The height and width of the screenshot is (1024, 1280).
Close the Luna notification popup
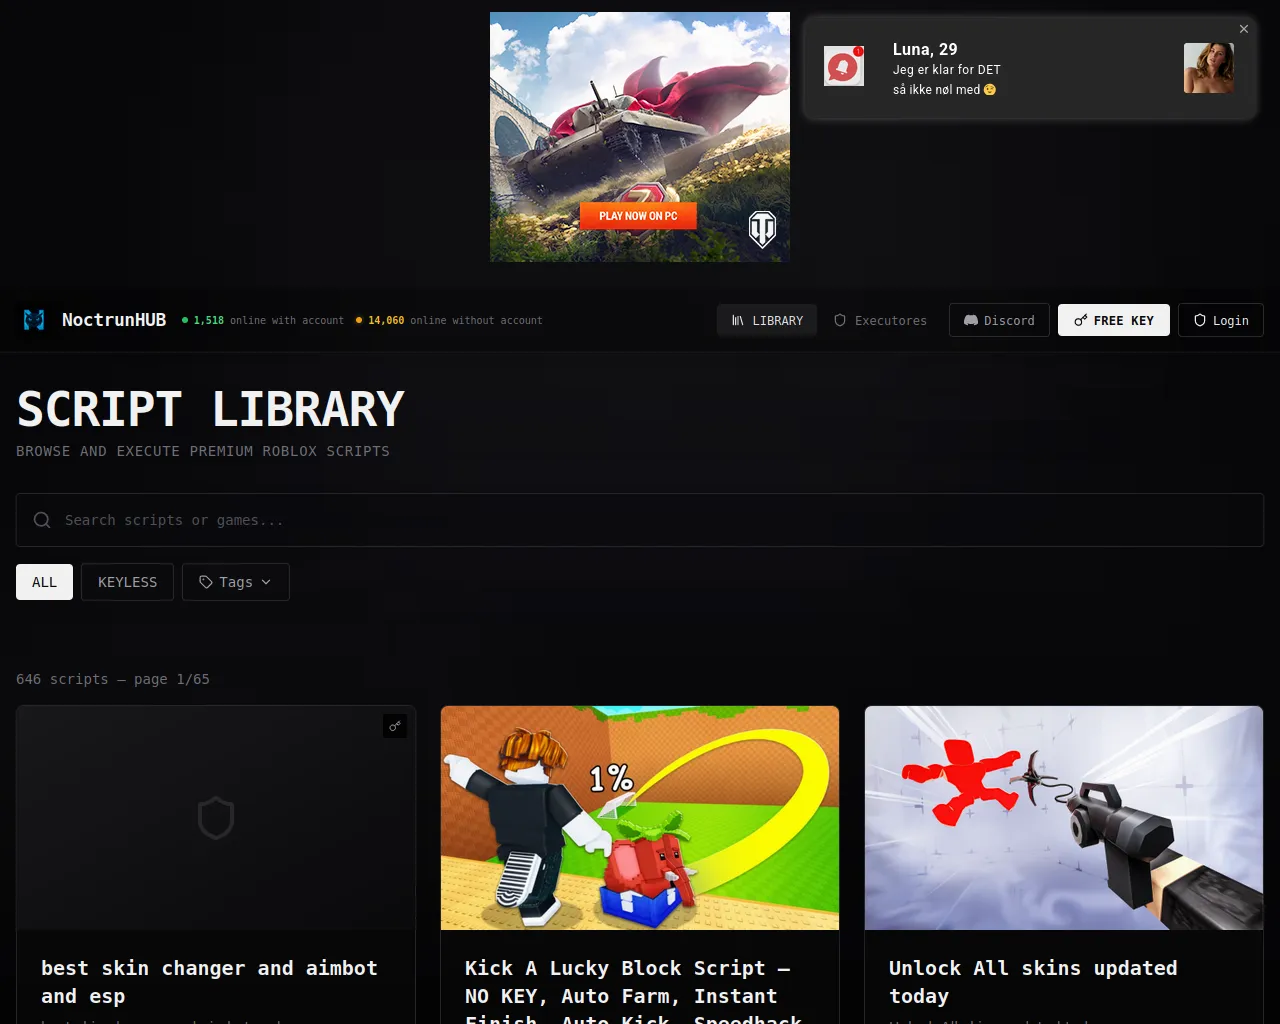(1244, 29)
